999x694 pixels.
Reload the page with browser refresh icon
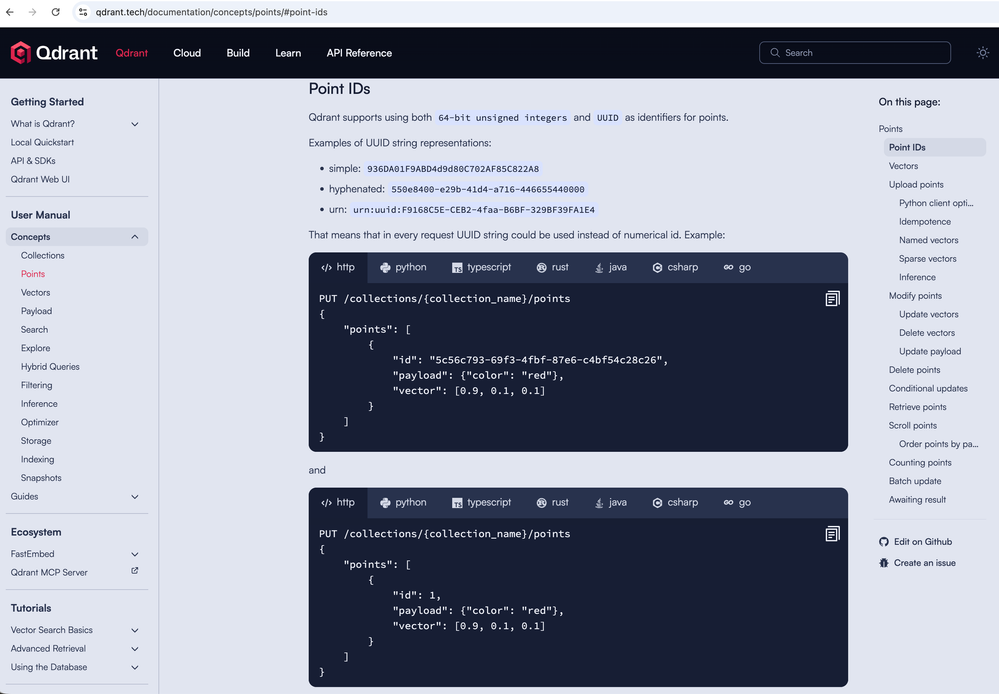(x=55, y=12)
